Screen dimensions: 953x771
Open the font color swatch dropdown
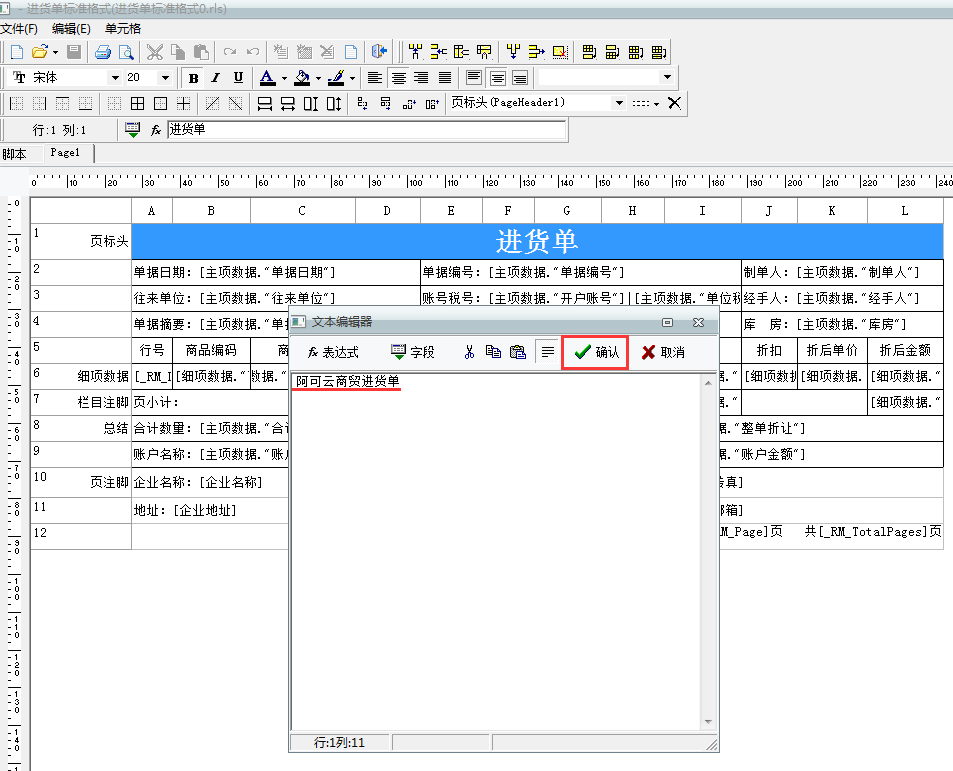click(283, 77)
